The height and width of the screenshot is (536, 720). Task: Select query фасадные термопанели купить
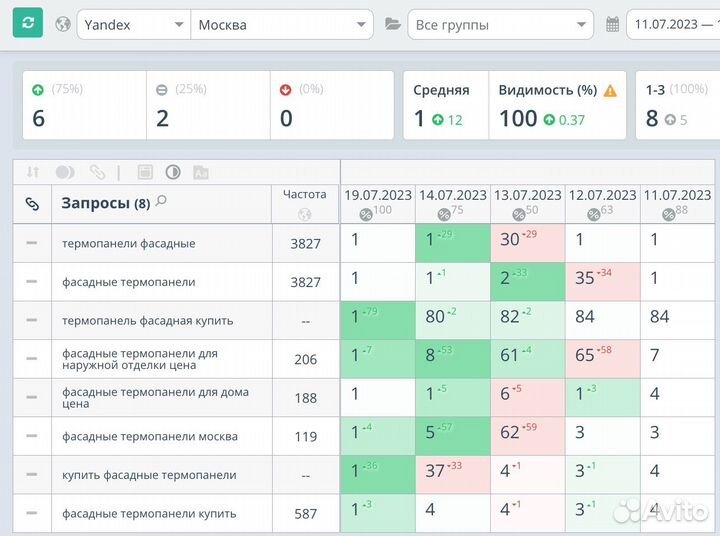coord(149,513)
